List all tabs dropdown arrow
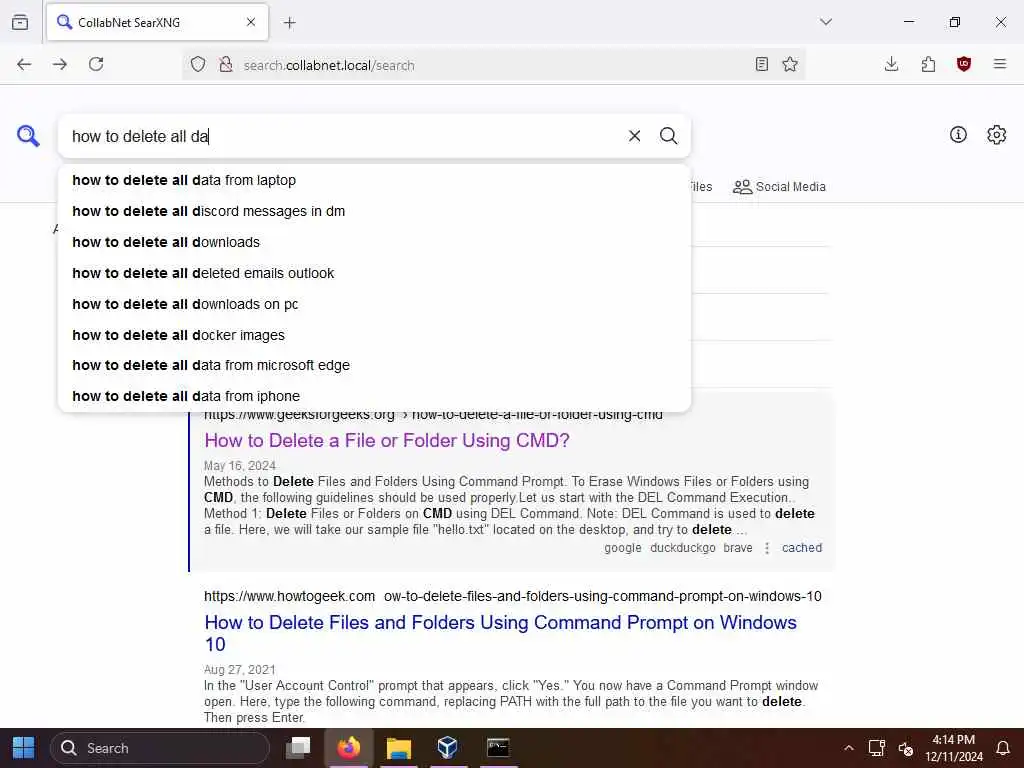This screenshot has height=768, width=1024. [x=826, y=22]
